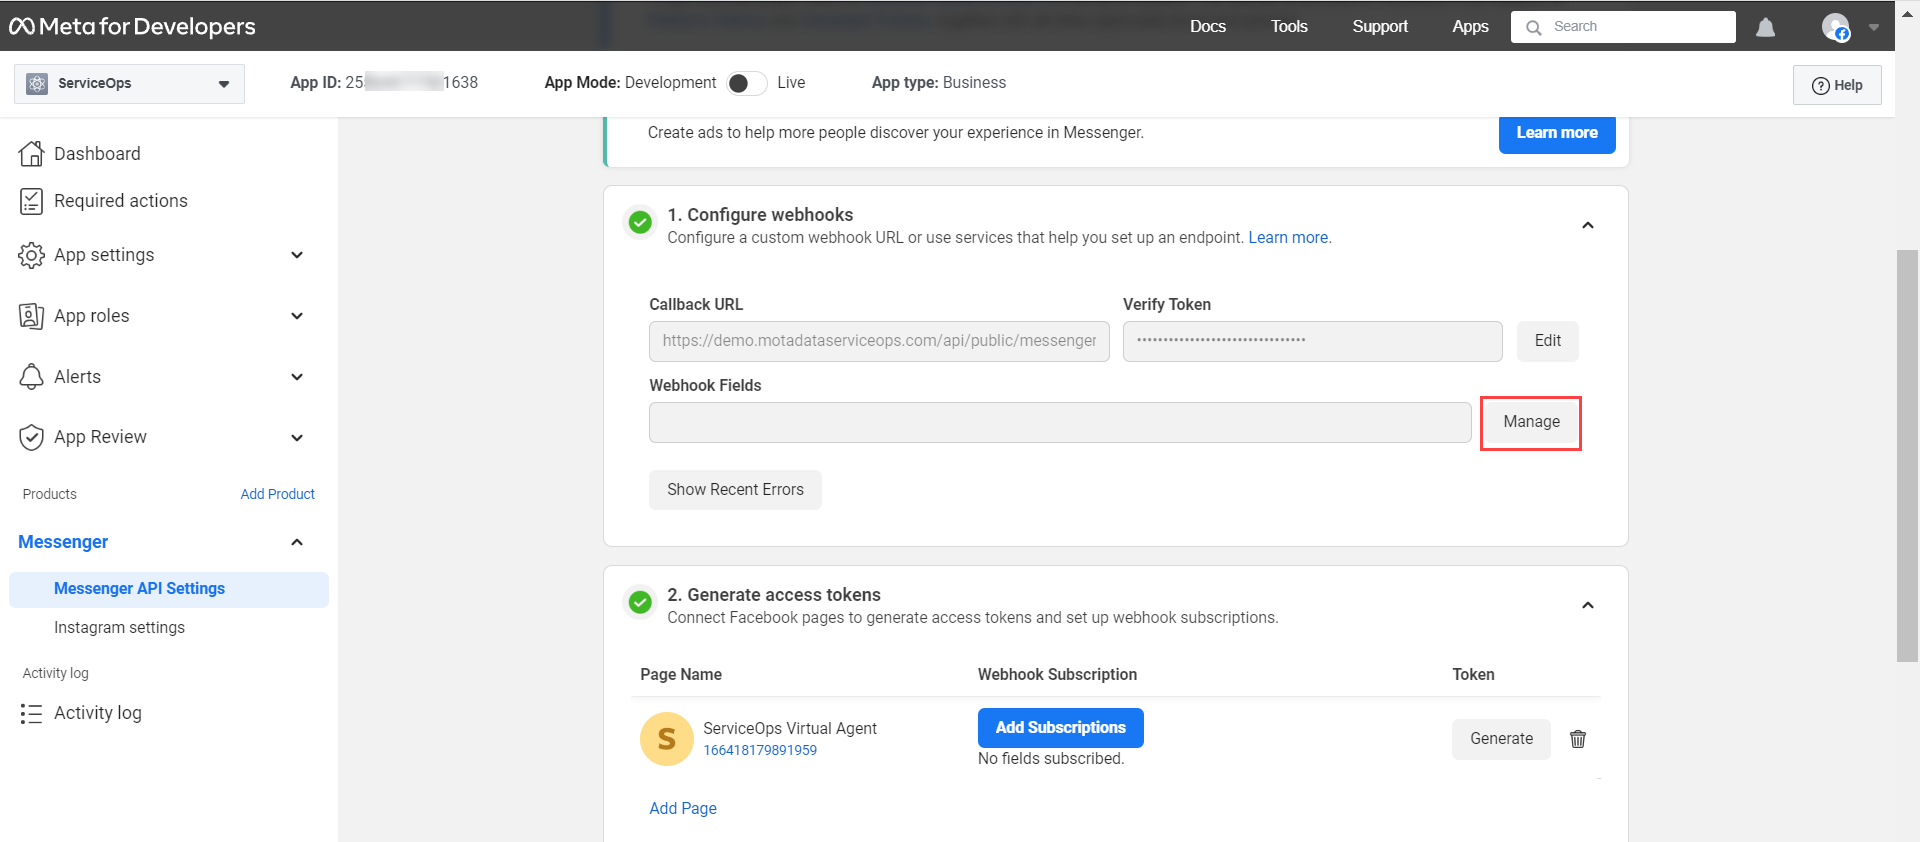This screenshot has width=1920, height=842.
Task: Open the Tools menu
Action: 1289,27
